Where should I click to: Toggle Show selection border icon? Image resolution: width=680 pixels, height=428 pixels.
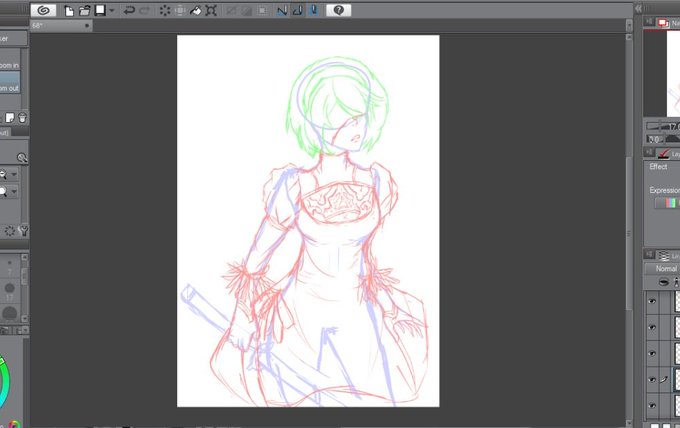coord(262,10)
